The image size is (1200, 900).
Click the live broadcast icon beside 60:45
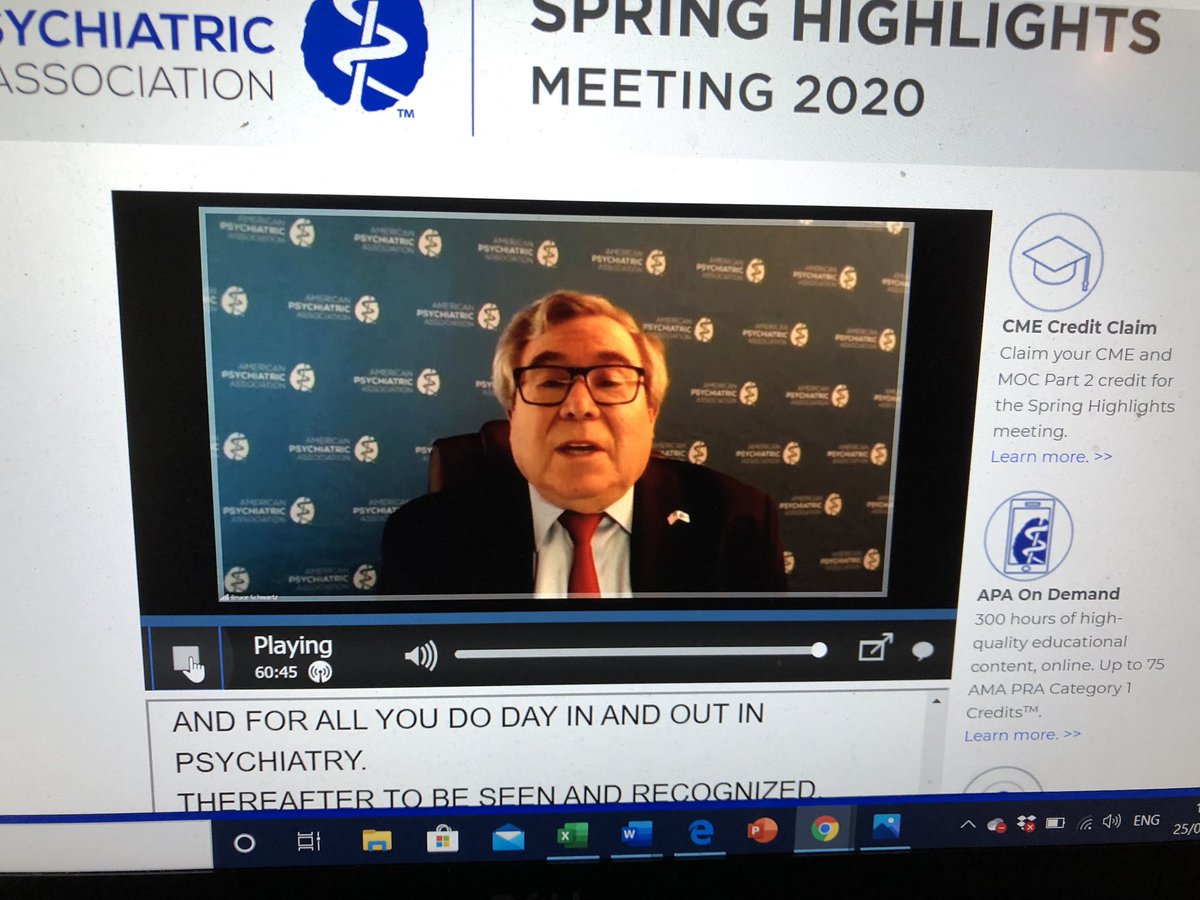click(x=320, y=671)
